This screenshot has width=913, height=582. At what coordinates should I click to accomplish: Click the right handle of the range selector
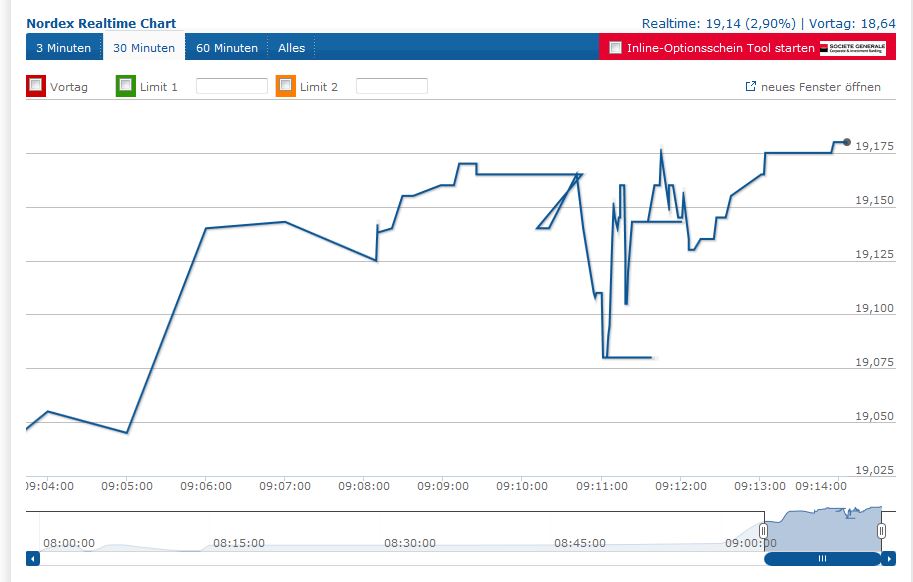pyautogui.click(x=882, y=530)
